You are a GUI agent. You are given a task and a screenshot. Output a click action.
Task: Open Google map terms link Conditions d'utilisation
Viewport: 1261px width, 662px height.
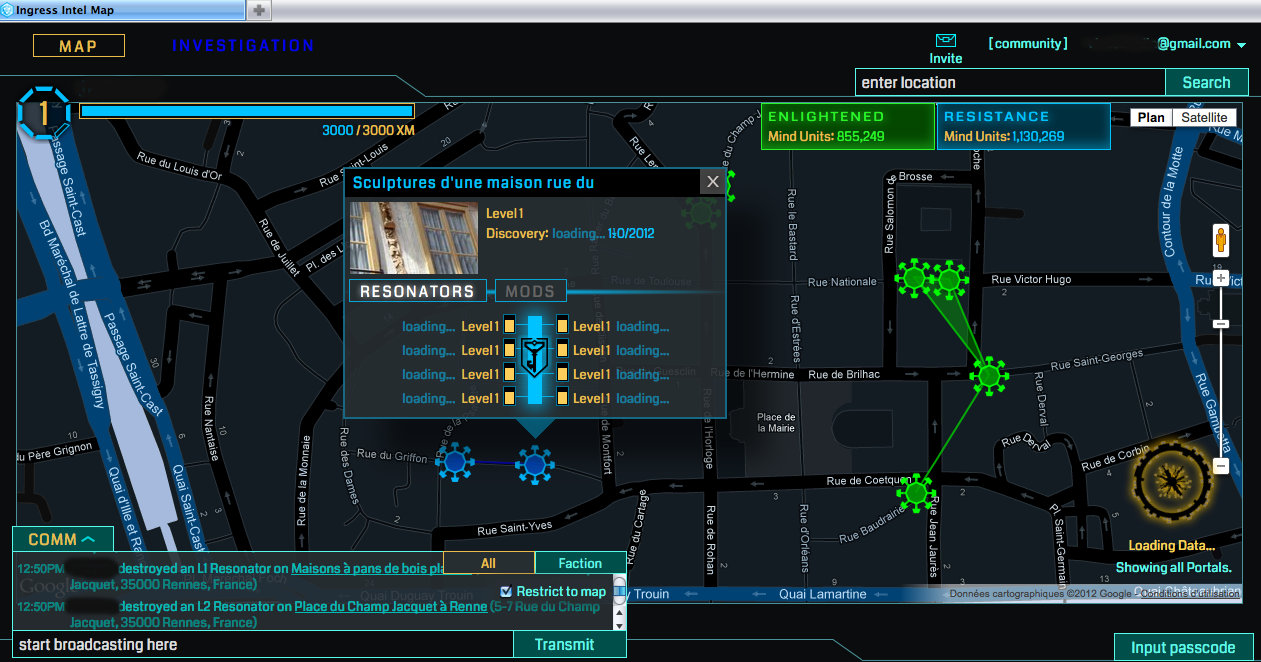(1190, 594)
